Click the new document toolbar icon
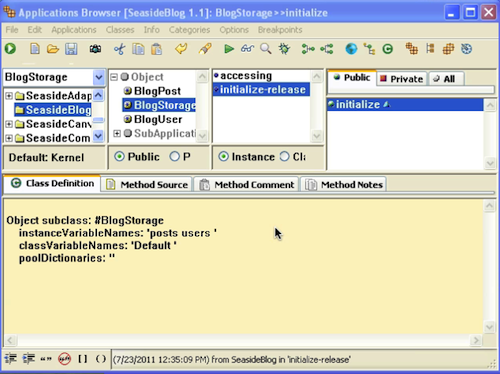Screen dimensions: 500x374 click(35, 49)
